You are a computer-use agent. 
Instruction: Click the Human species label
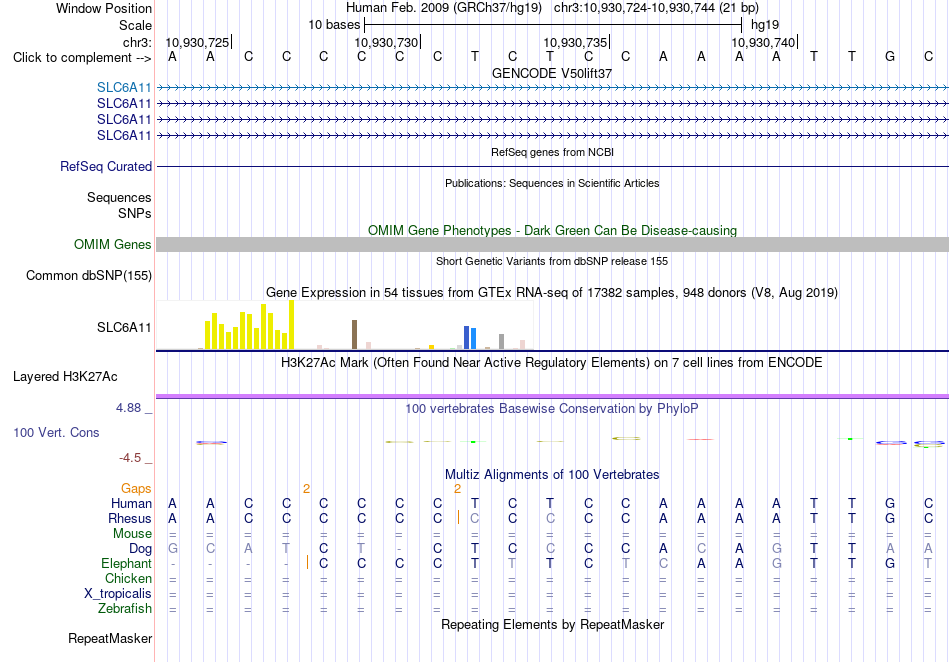pos(131,504)
